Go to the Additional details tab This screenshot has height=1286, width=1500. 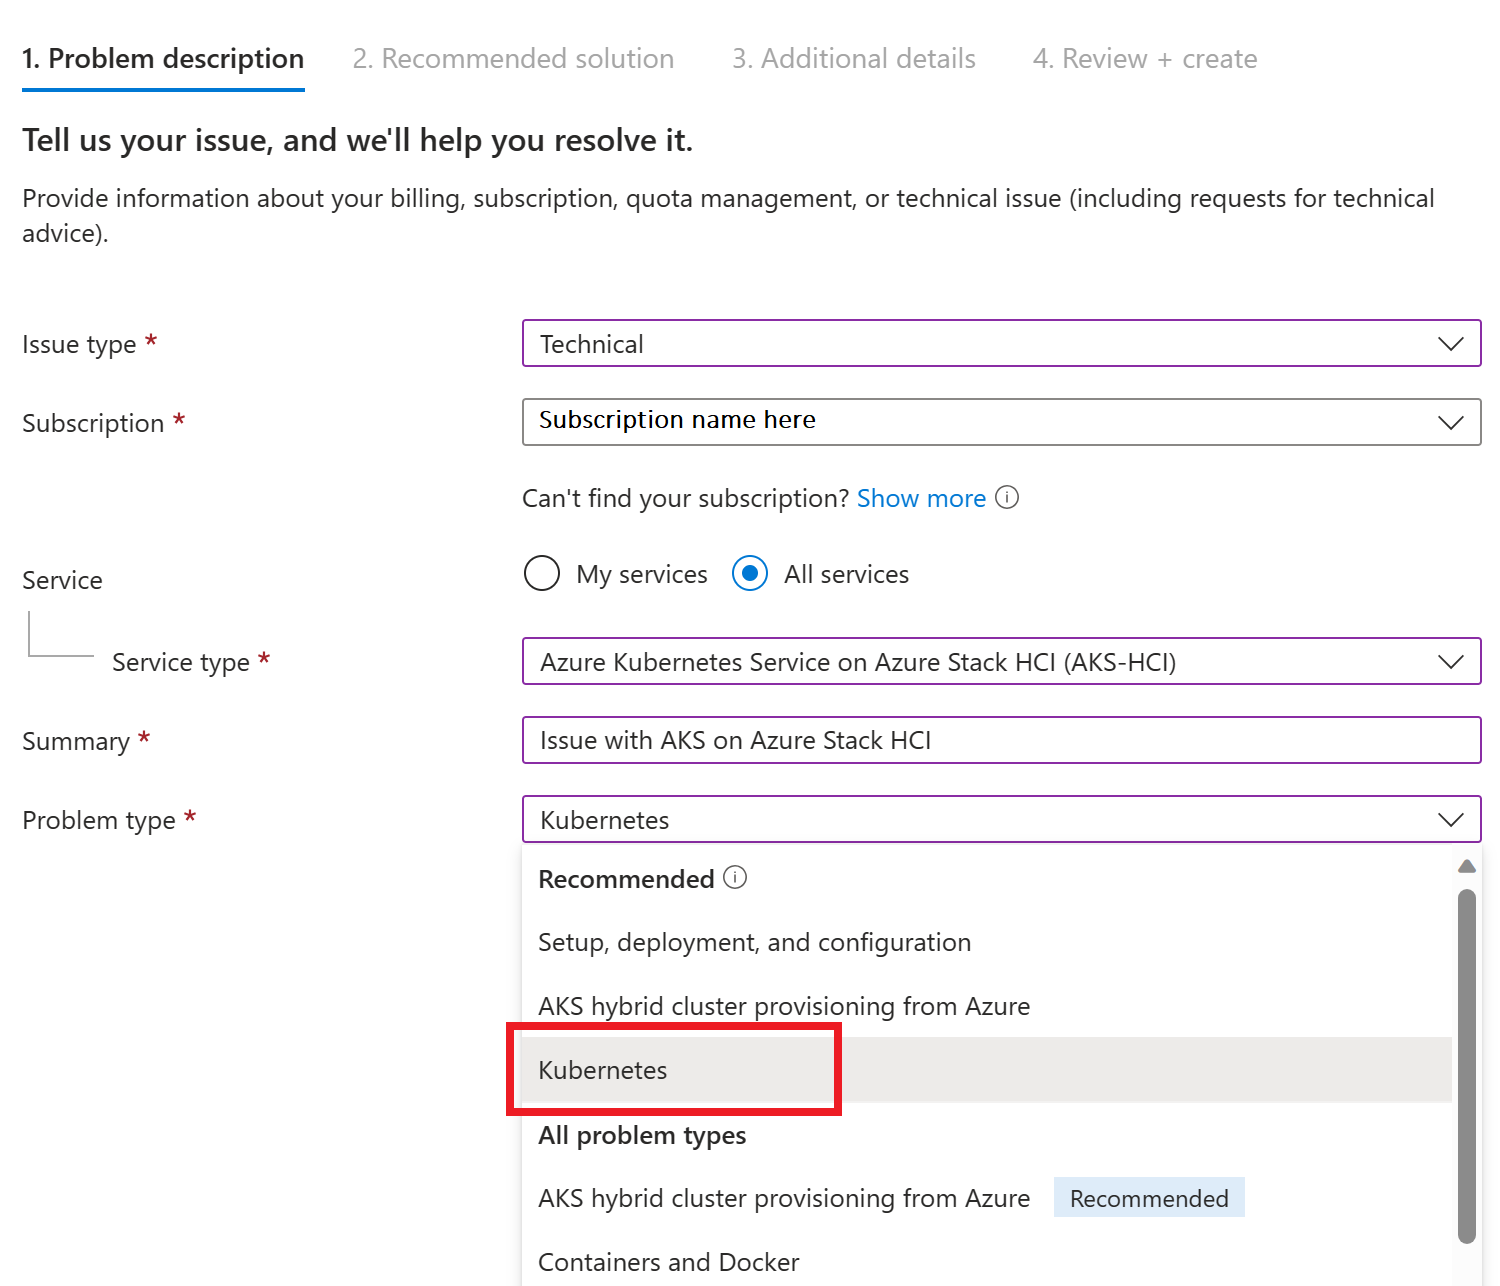(853, 59)
